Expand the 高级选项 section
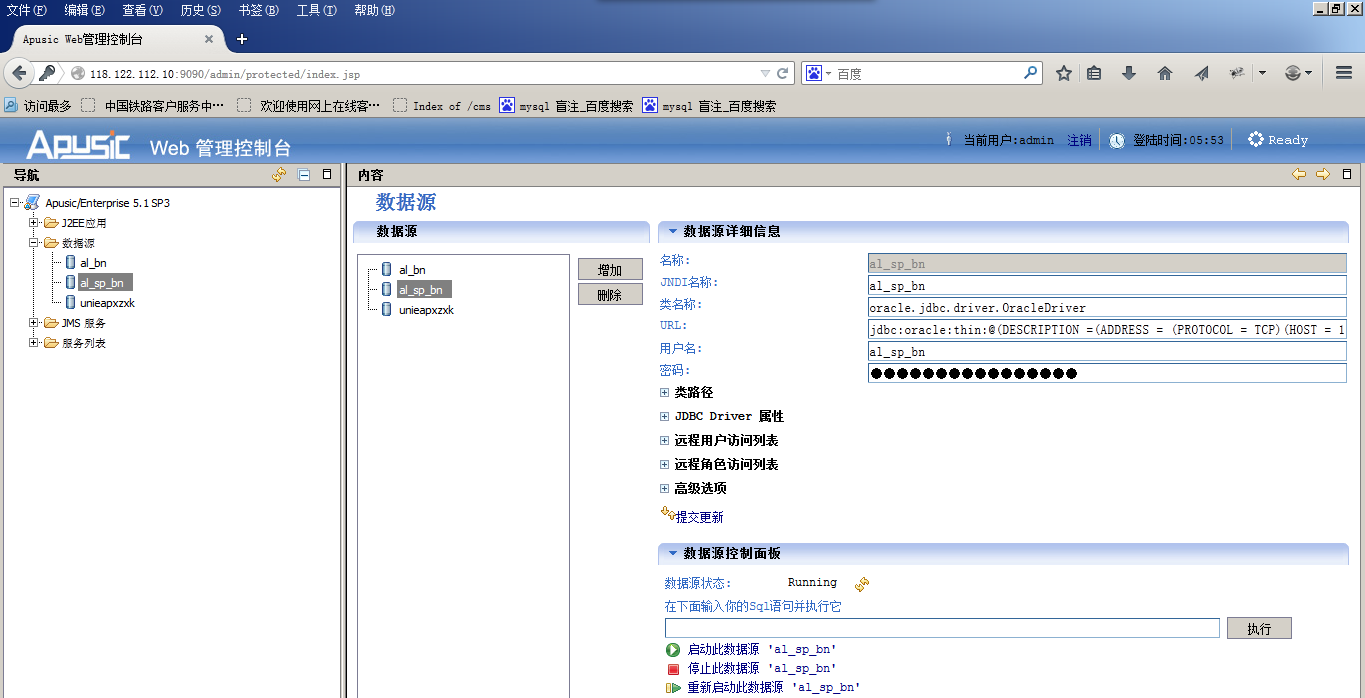 pos(664,489)
